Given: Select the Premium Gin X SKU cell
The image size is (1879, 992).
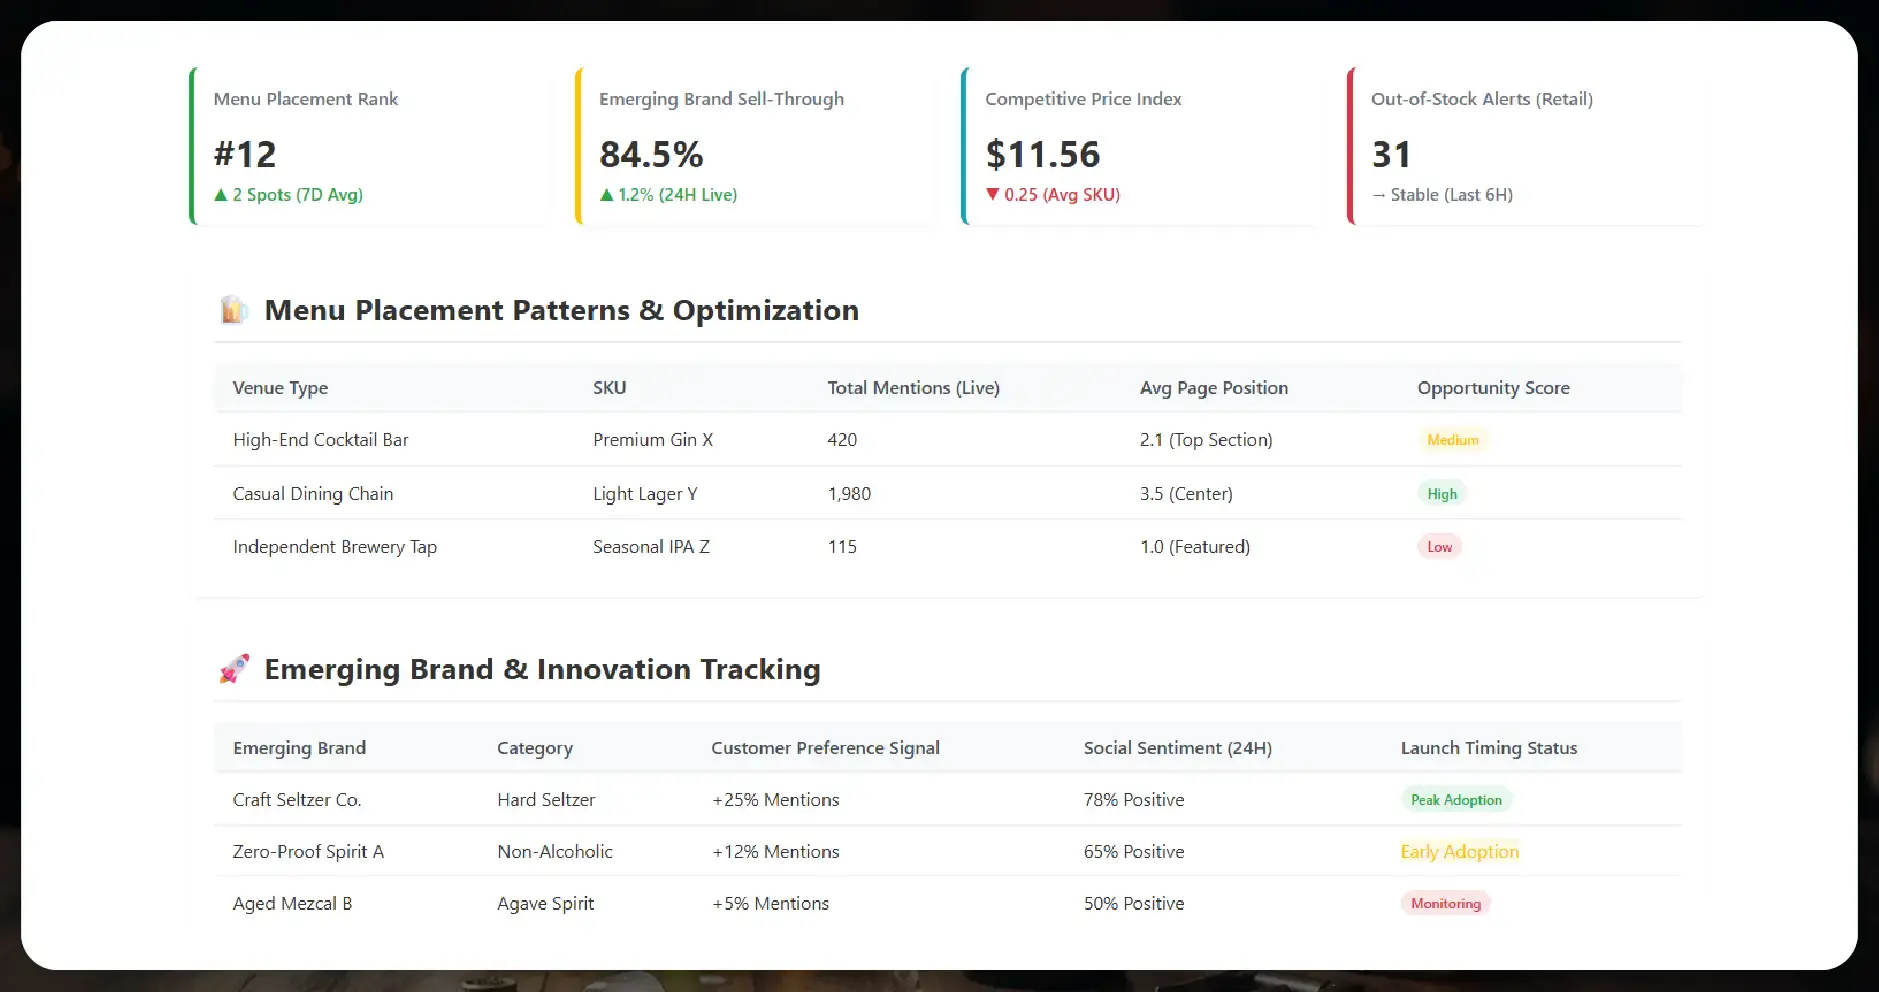Looking at the screenshot, I should tap(652, 440).
